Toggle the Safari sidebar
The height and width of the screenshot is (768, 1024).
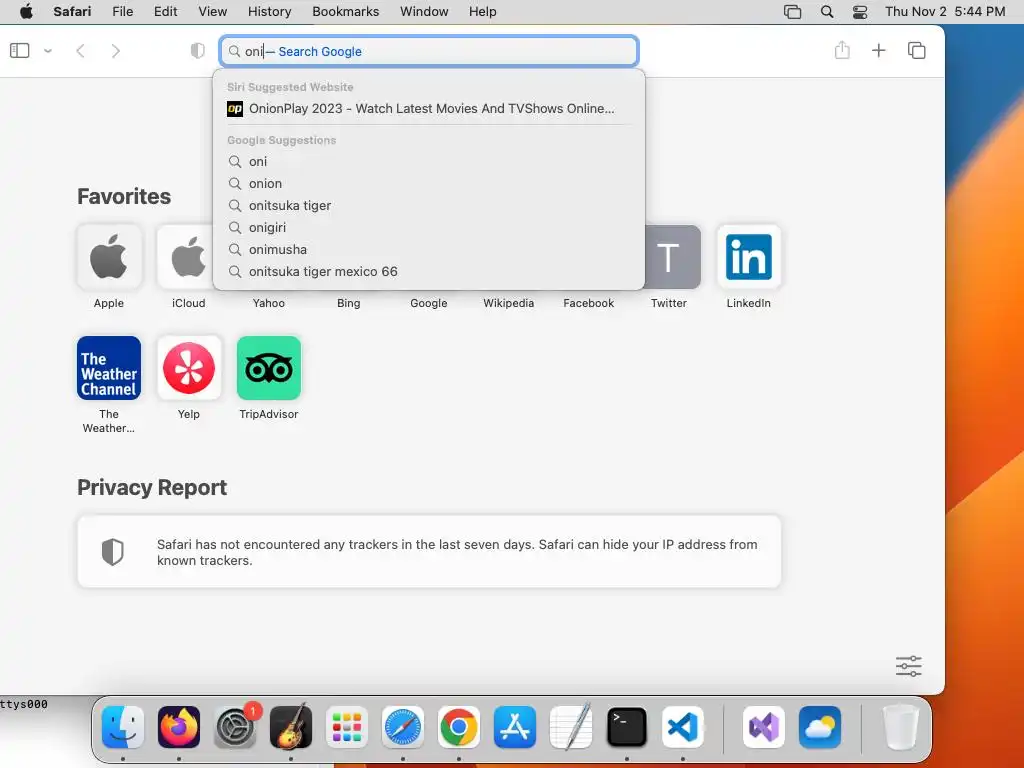[x=20, y=50]
